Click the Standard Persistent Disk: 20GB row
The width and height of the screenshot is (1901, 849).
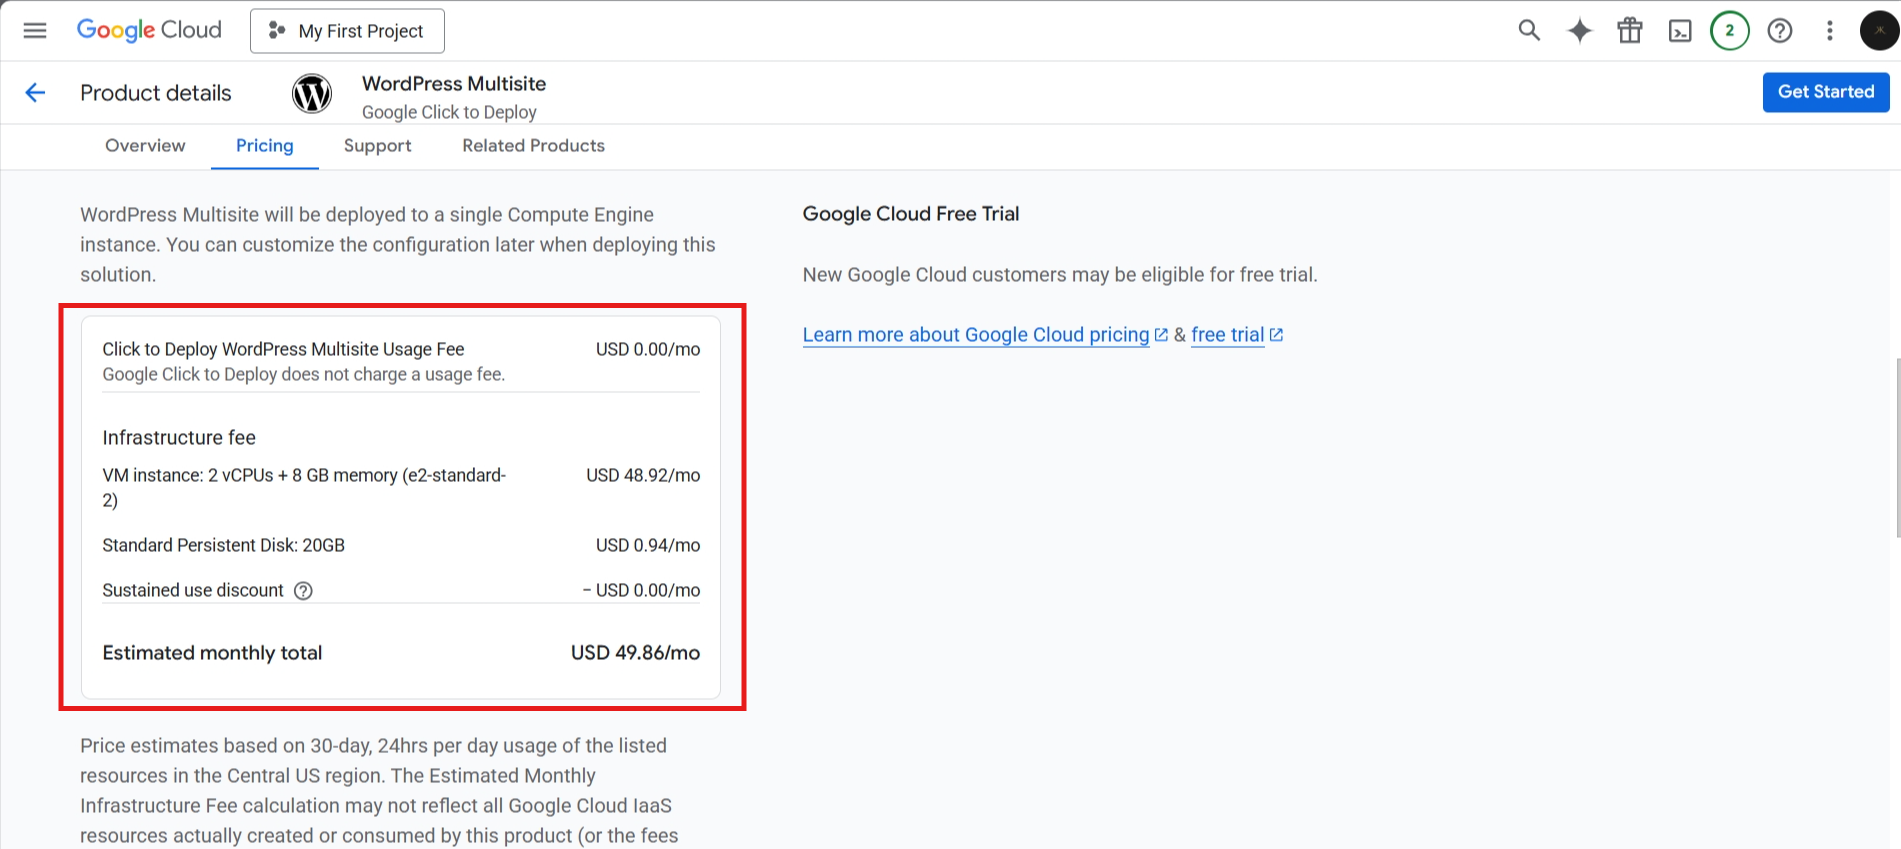pyautogui.click(x=401, y=545)
